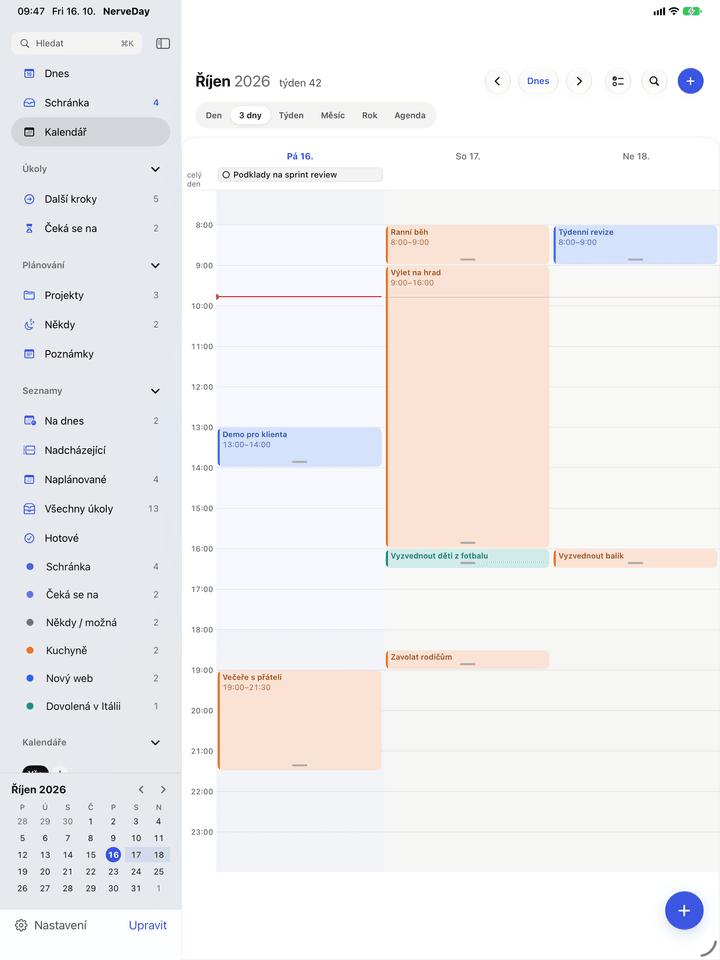Screen dimensions: 720x960
Task: Open Na dnes list
Action: point(91,421)
